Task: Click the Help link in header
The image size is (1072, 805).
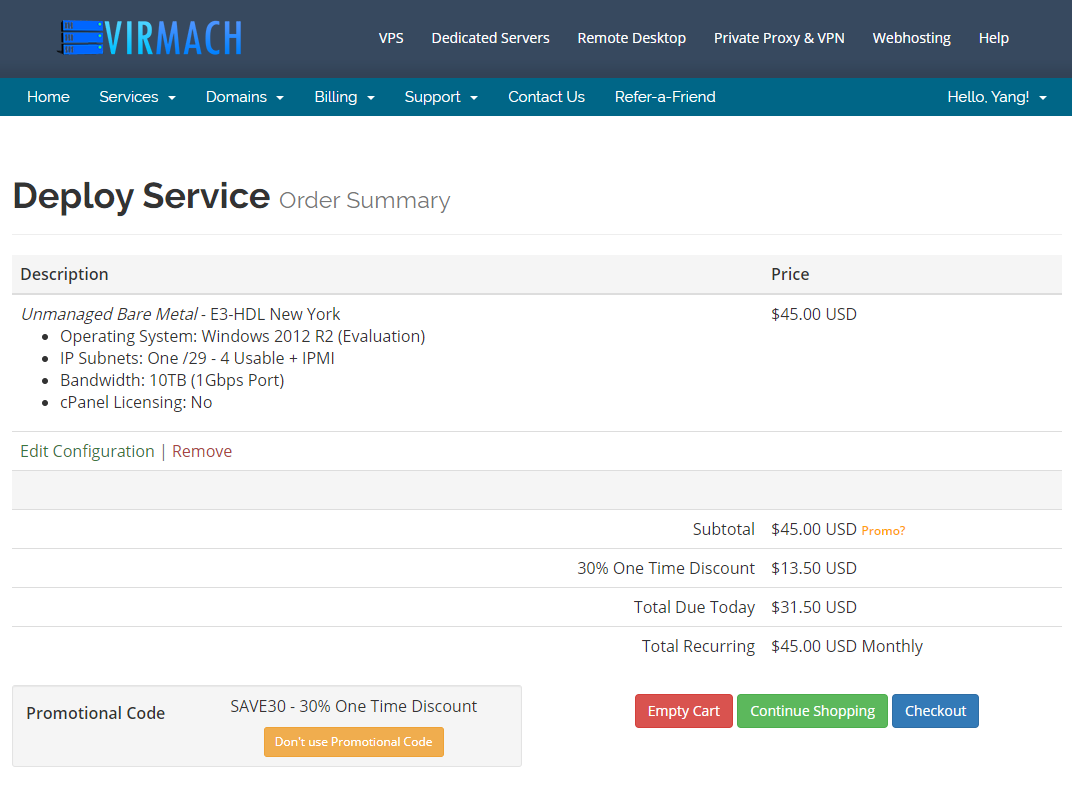Action: tap(993, 38)
